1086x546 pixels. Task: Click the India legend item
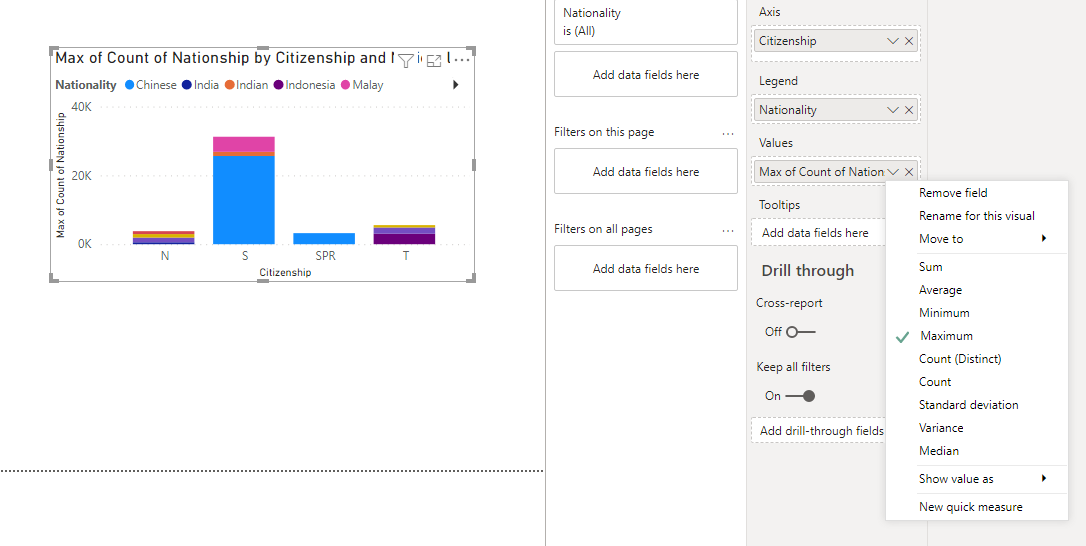point(200,85)
